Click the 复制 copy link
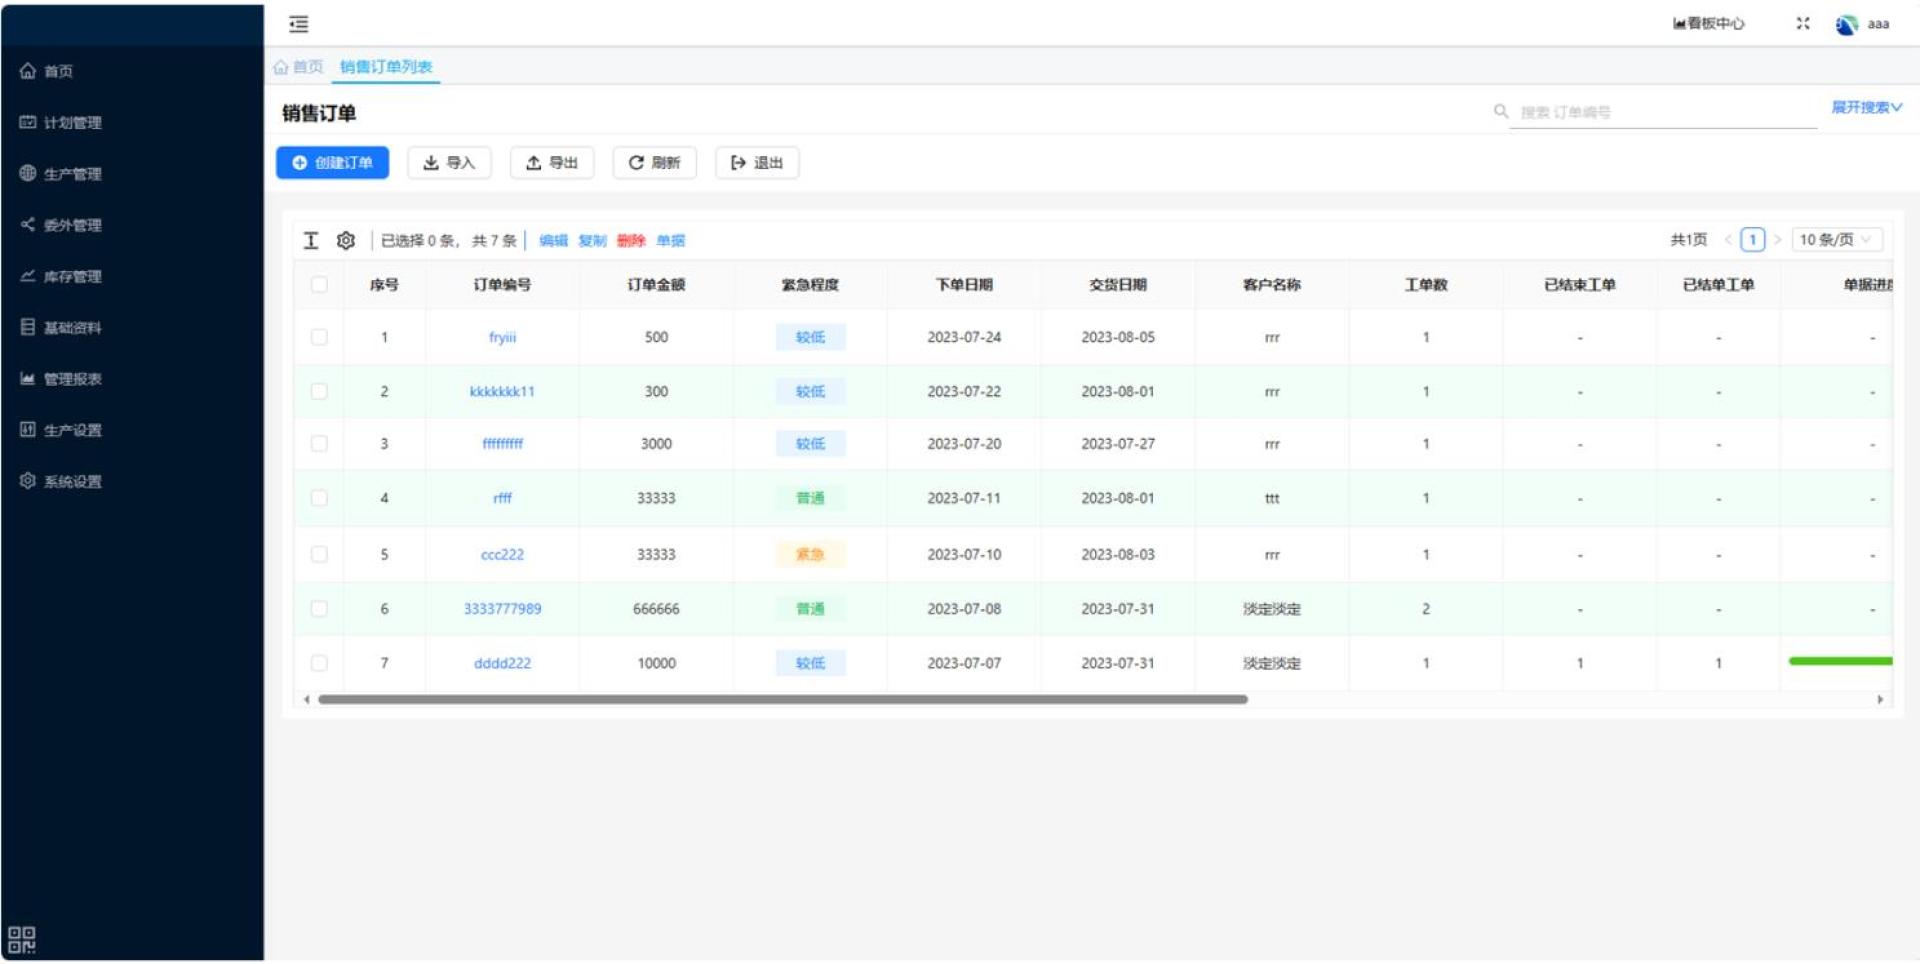 pyautogui.click(x=592, y=240)
